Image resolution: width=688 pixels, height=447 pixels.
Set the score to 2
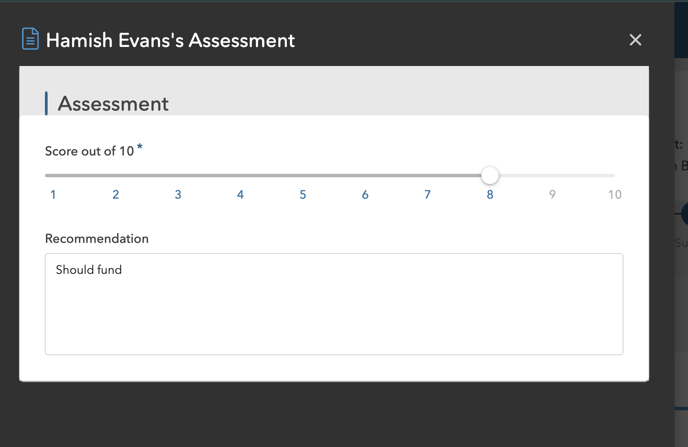[115, 194]
